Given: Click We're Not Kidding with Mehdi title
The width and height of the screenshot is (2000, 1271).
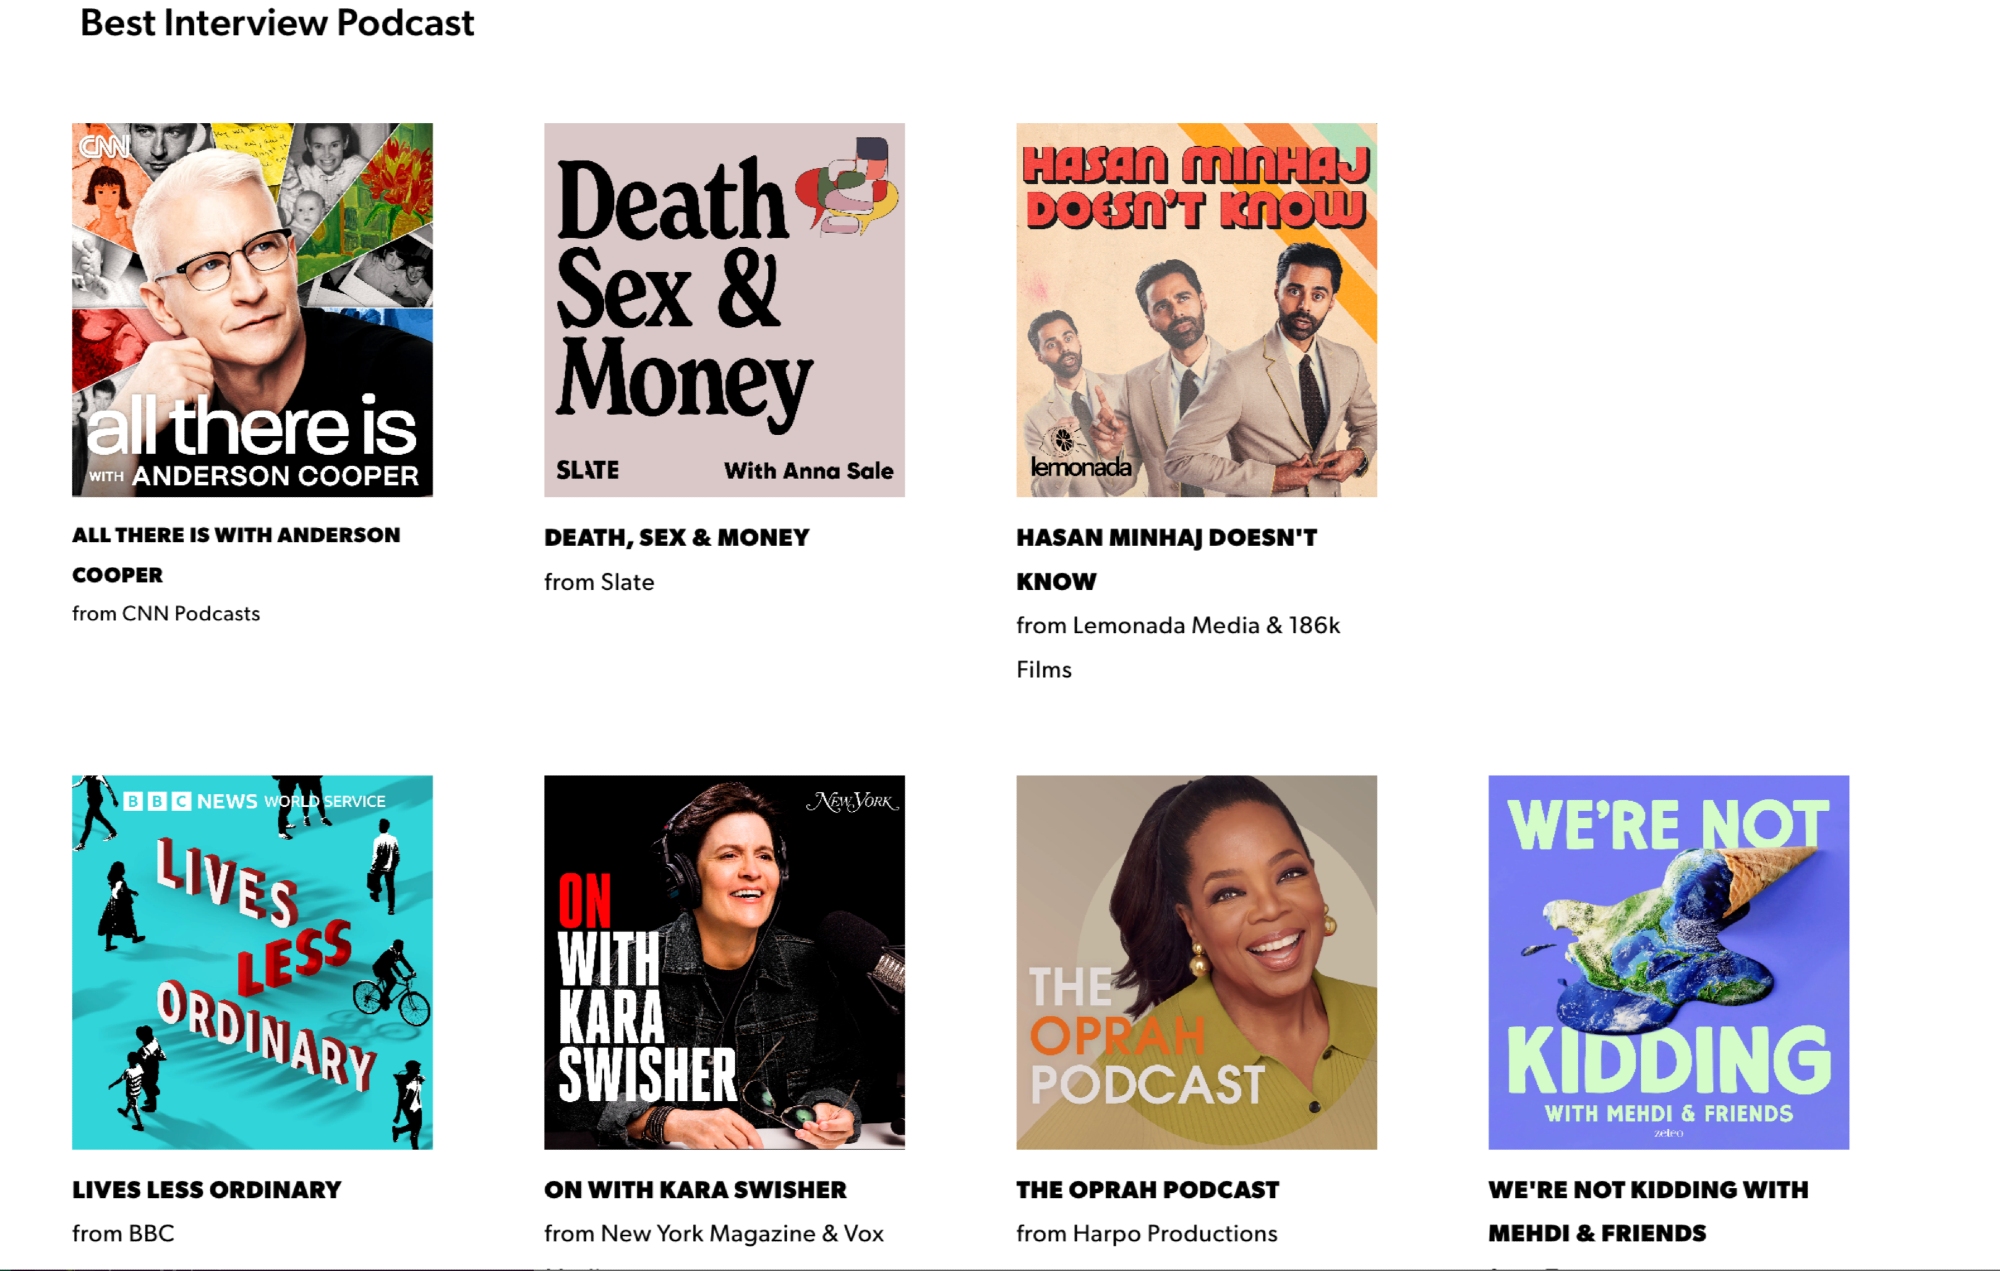Looking at the screenshot, I should click(1648, 1211).
